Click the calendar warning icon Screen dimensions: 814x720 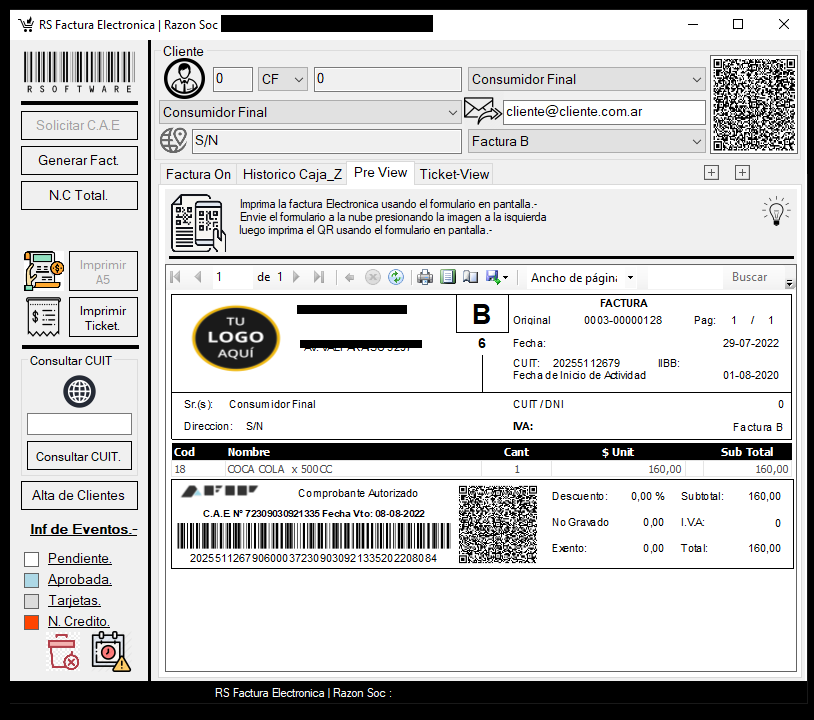tap(110, 651)
